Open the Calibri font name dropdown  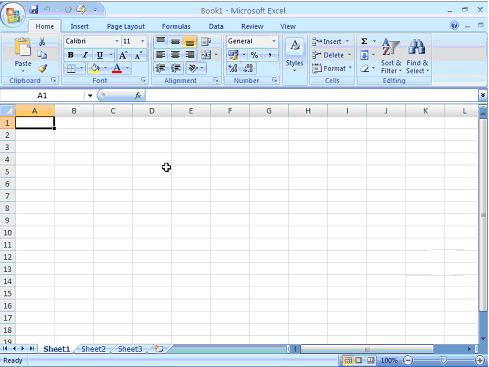(117, 41)
